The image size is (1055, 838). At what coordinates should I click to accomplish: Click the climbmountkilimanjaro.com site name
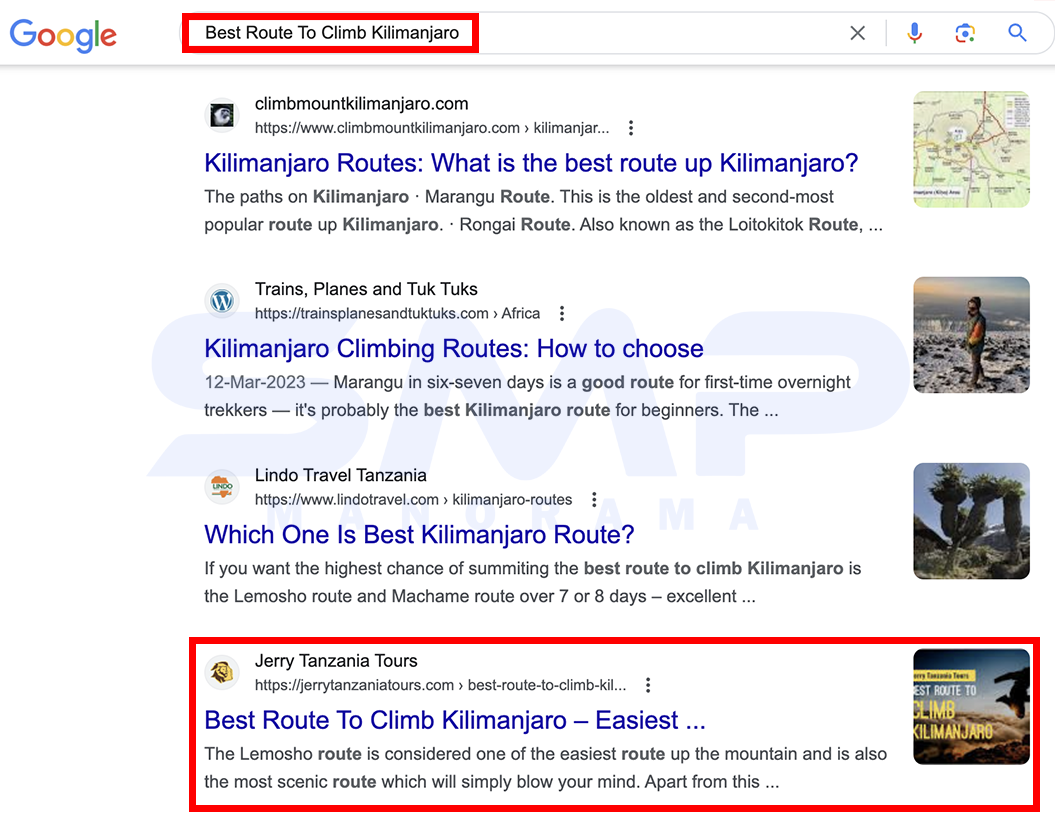coord(361,104)
